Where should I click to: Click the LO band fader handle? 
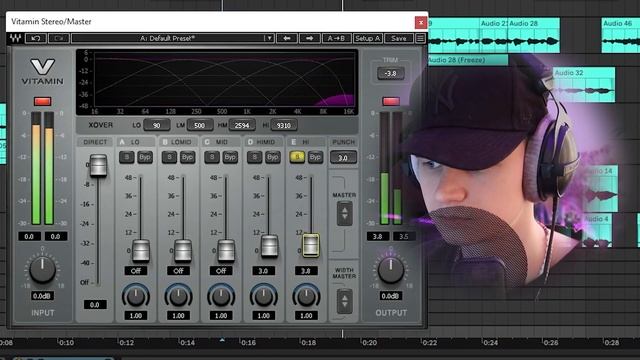(141, 250)
